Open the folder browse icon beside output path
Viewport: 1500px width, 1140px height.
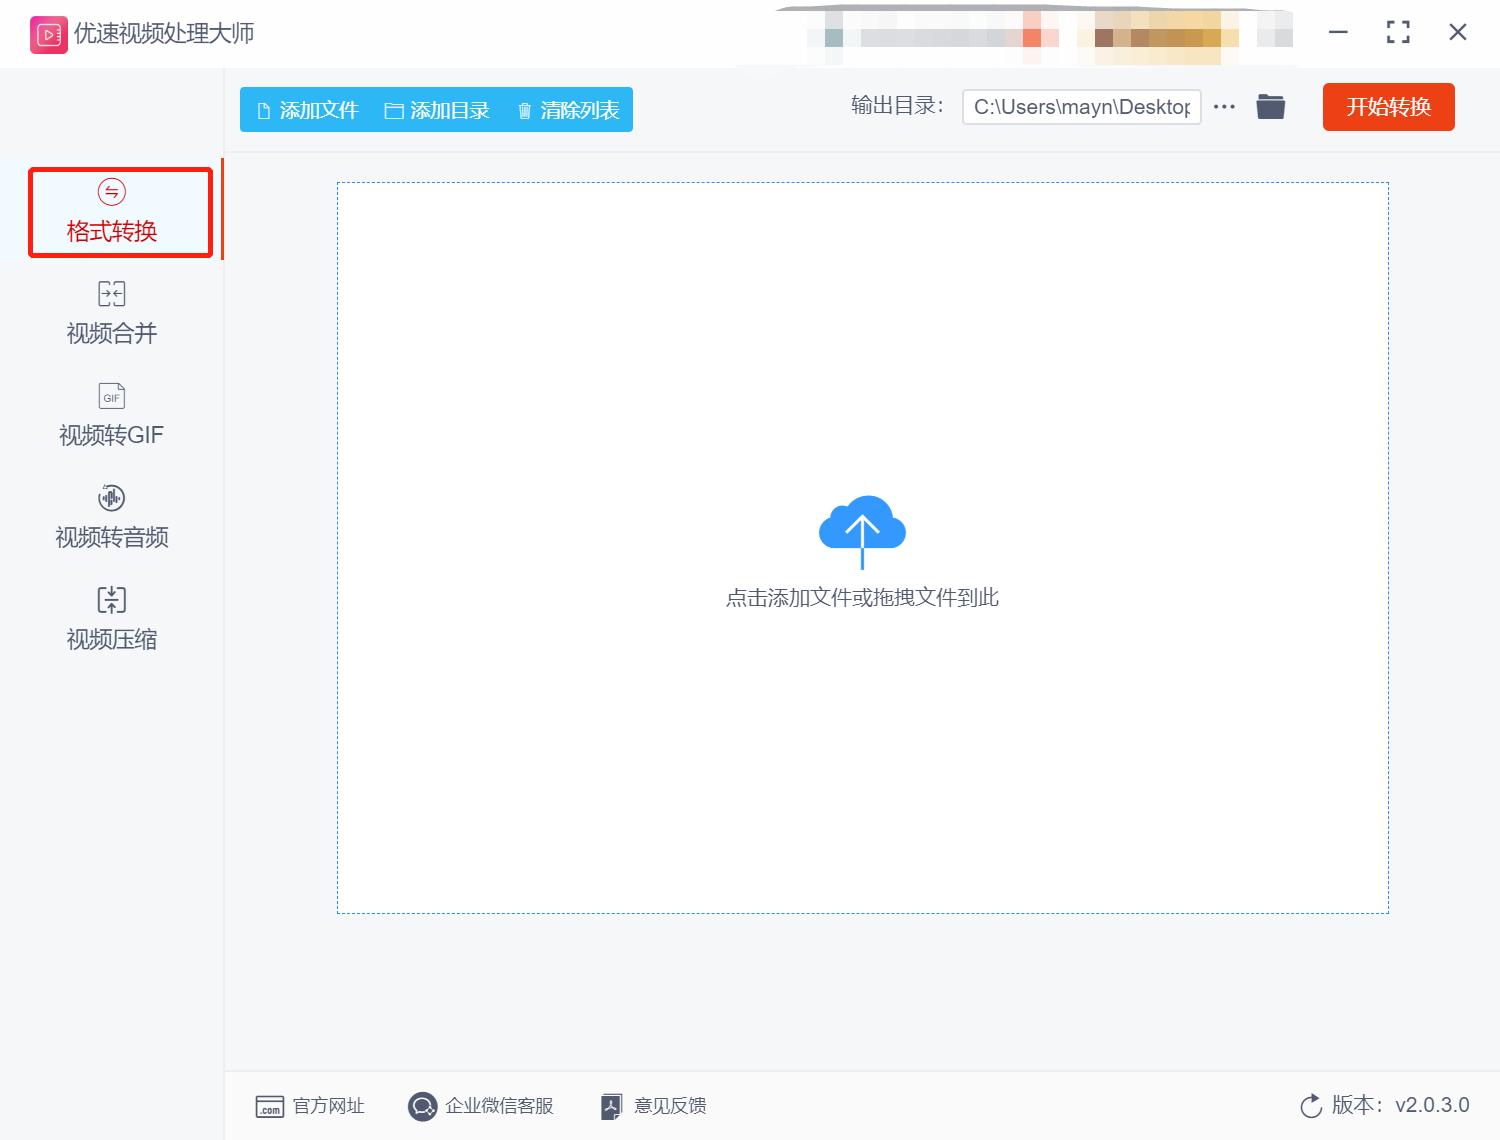(1269, 106)
